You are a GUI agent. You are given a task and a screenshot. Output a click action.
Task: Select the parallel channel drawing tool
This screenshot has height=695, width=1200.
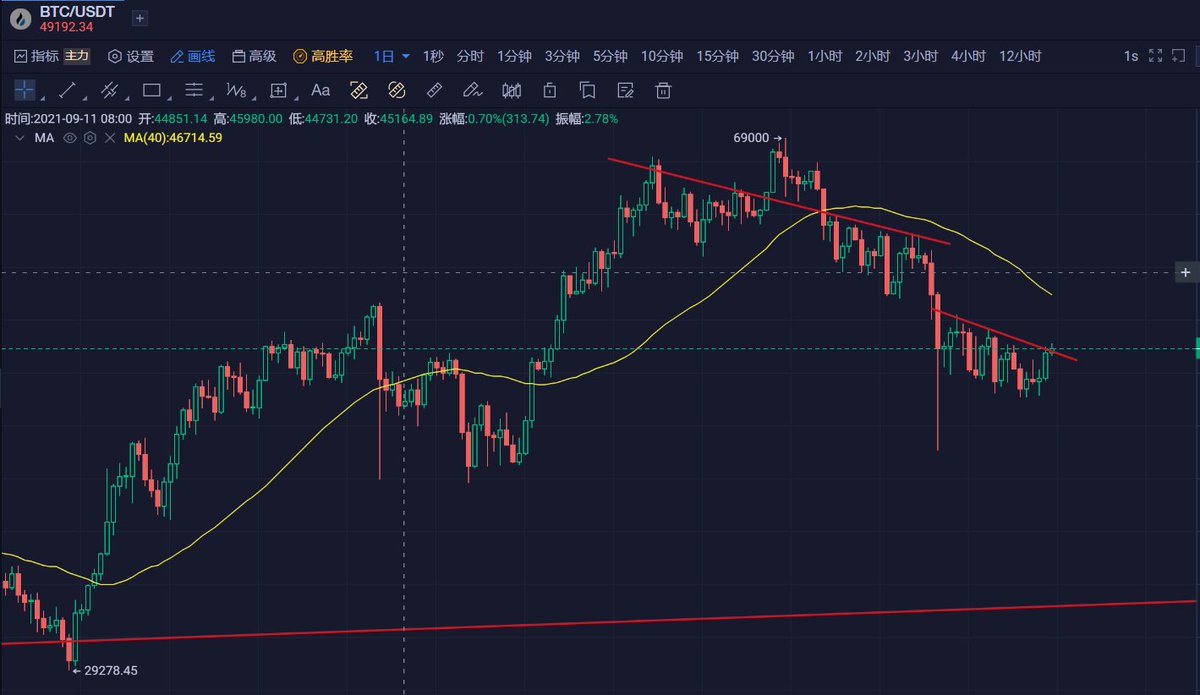click(x=109, y=90)
